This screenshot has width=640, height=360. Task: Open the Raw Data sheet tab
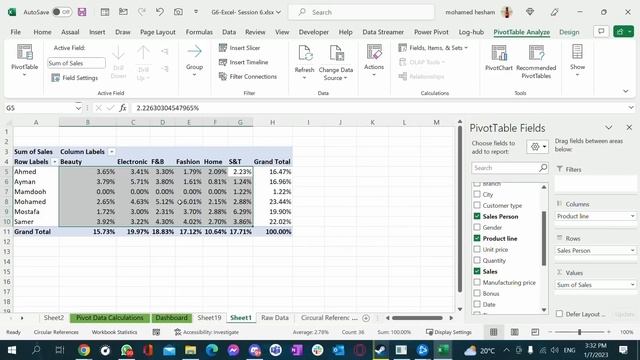pos(275,318)
